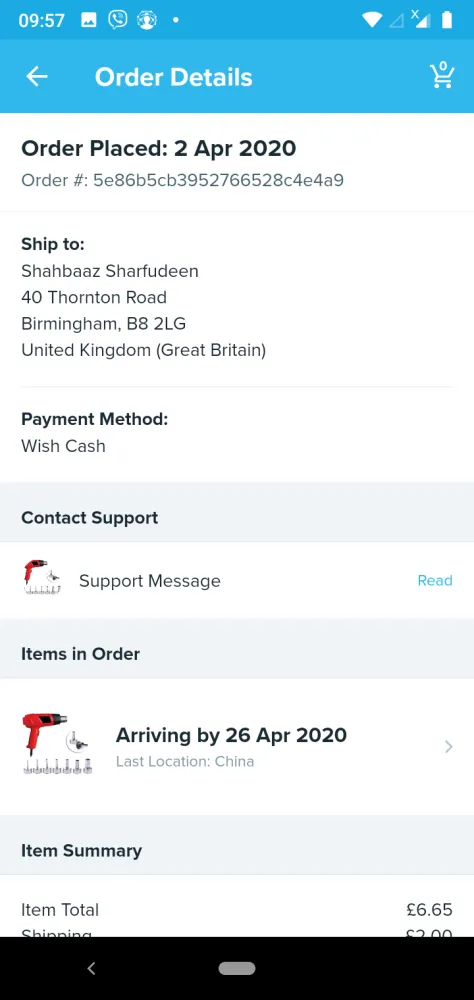Tap the Viber notification icon

[x=117, y=20]
